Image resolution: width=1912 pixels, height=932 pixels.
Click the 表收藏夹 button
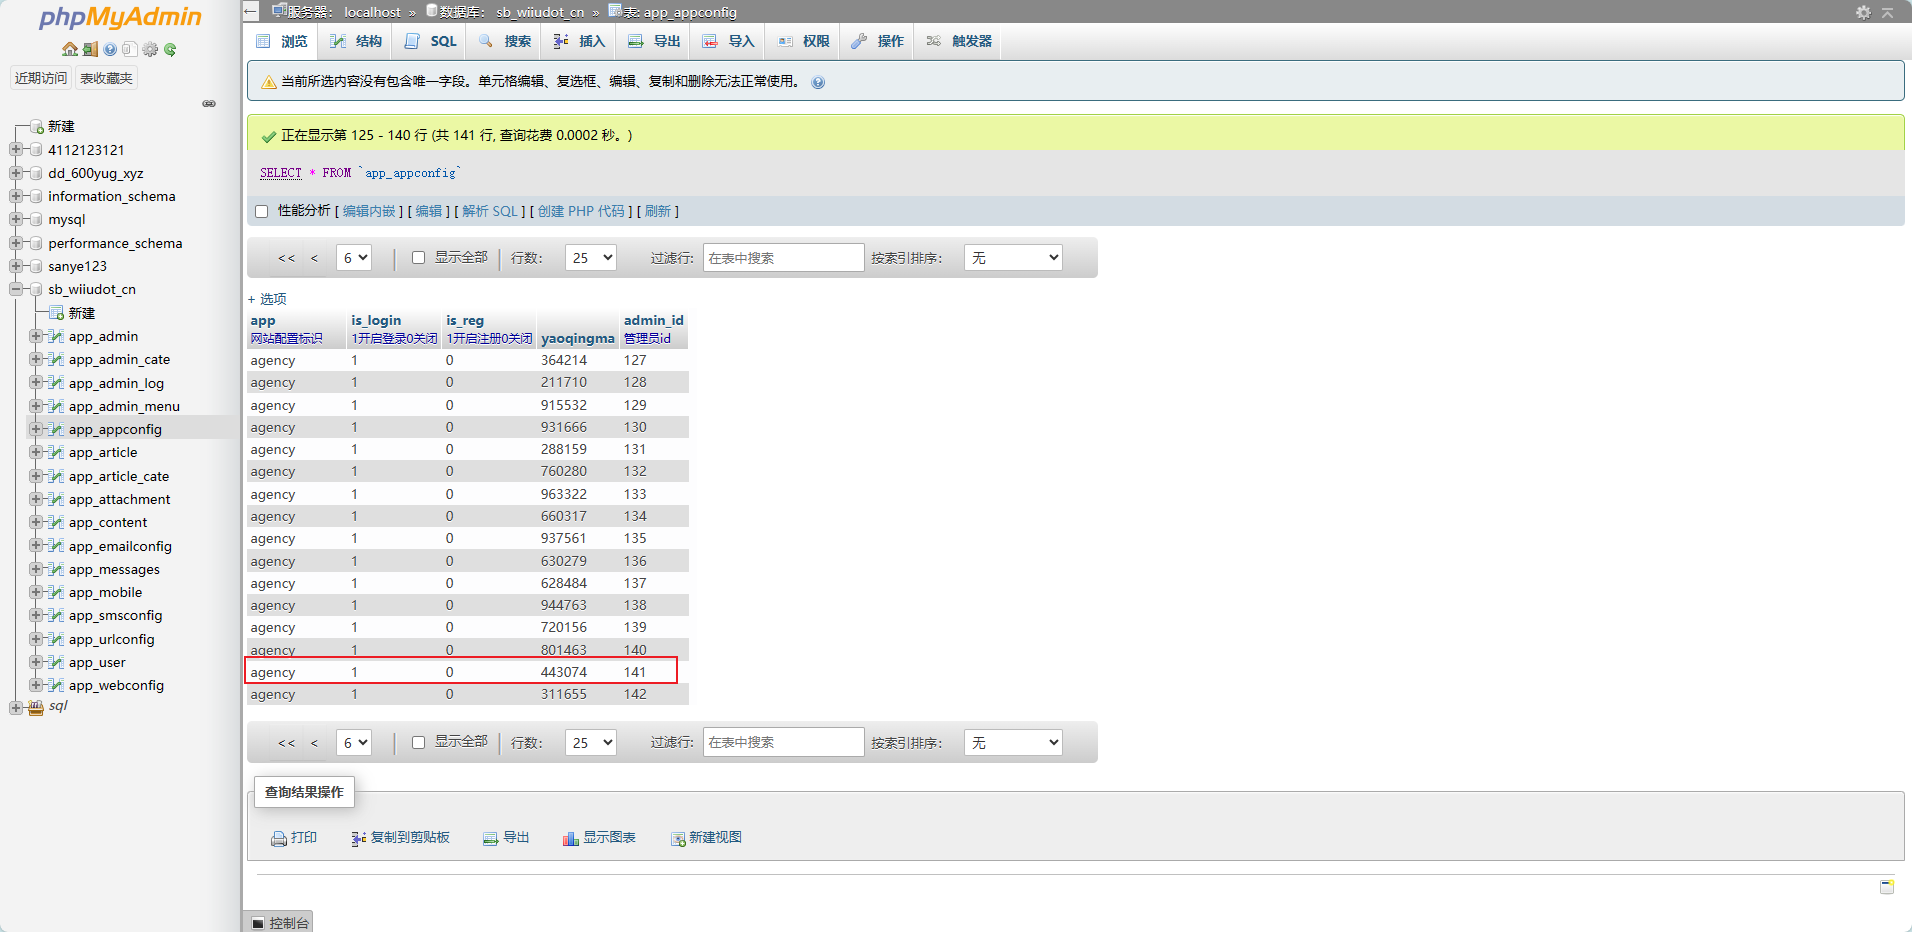[106, 78]
